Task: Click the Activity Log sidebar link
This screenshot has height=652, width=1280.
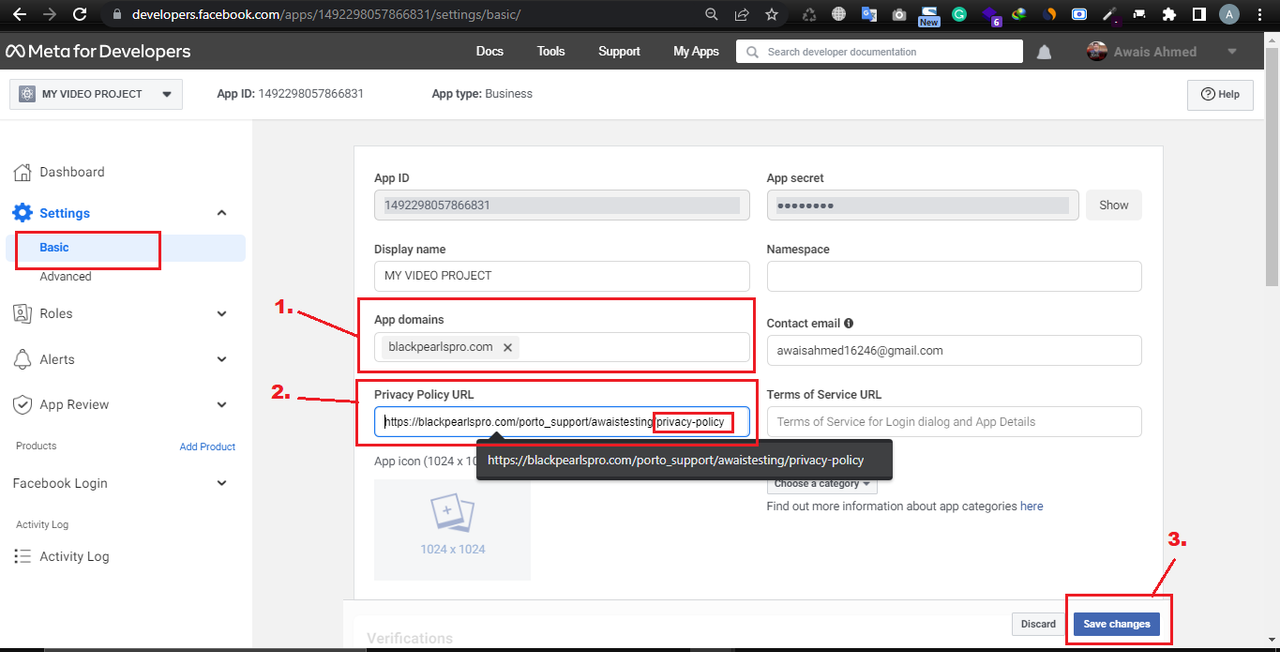Action: 74,556
